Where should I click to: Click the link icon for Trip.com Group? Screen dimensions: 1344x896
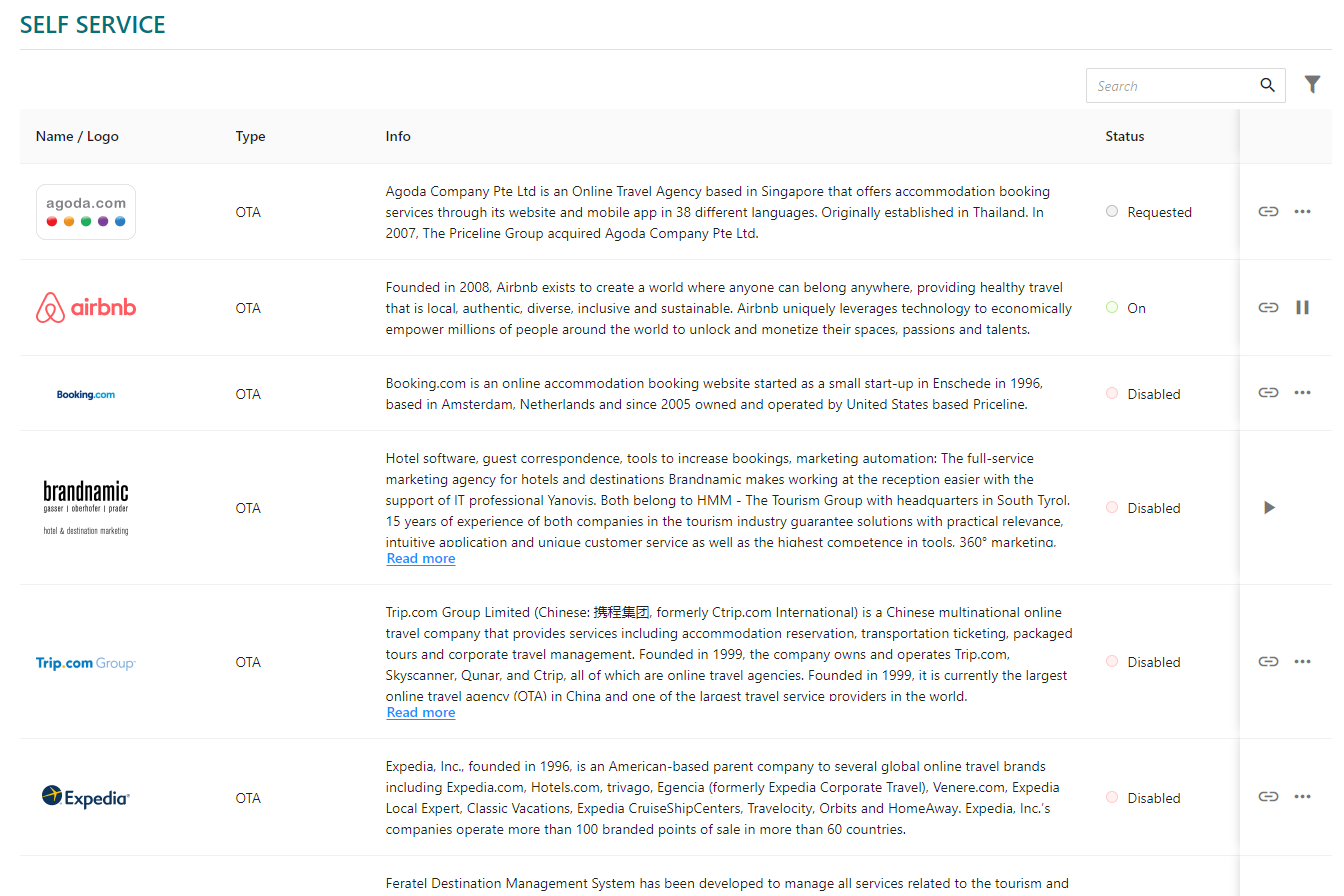point(1268,662)
